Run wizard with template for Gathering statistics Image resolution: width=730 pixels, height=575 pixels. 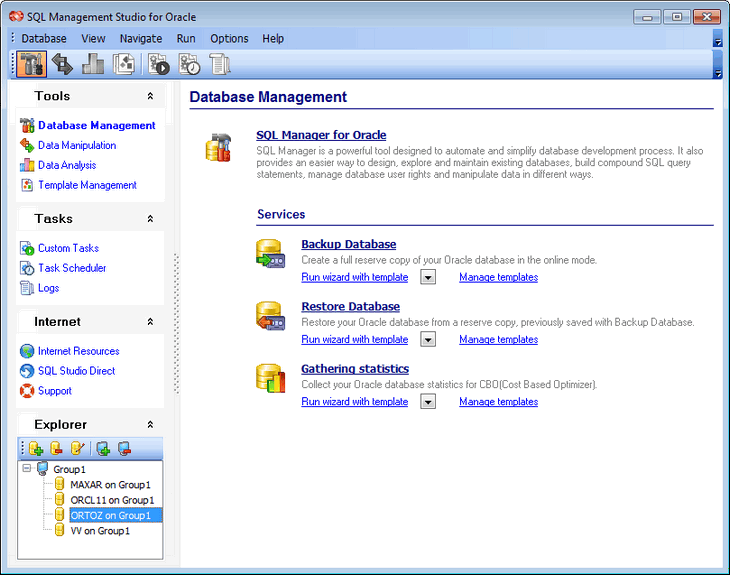click(x=355, y=401)
